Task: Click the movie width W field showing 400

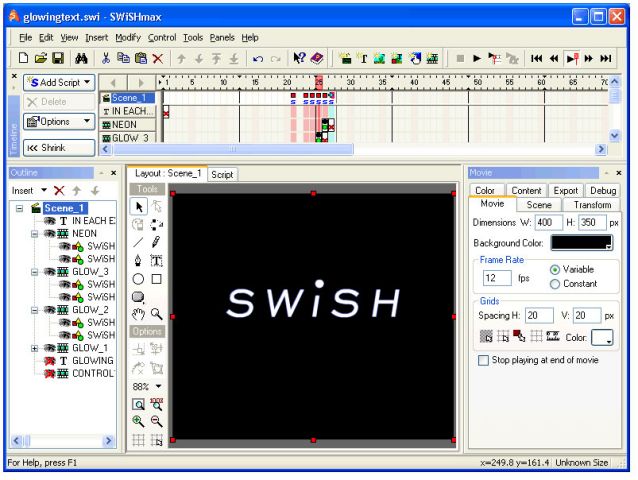Action: click(x=548, y=223)
